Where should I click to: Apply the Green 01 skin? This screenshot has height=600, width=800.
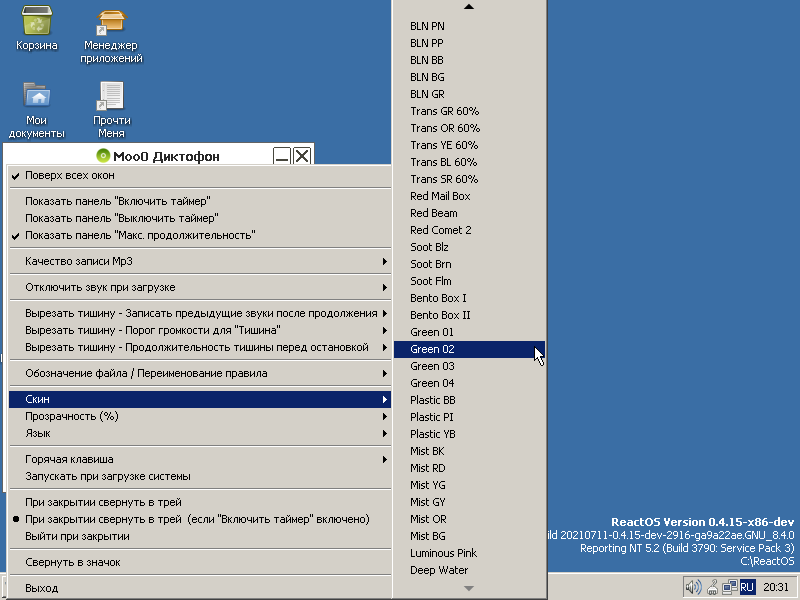click(x=469, y=332)
